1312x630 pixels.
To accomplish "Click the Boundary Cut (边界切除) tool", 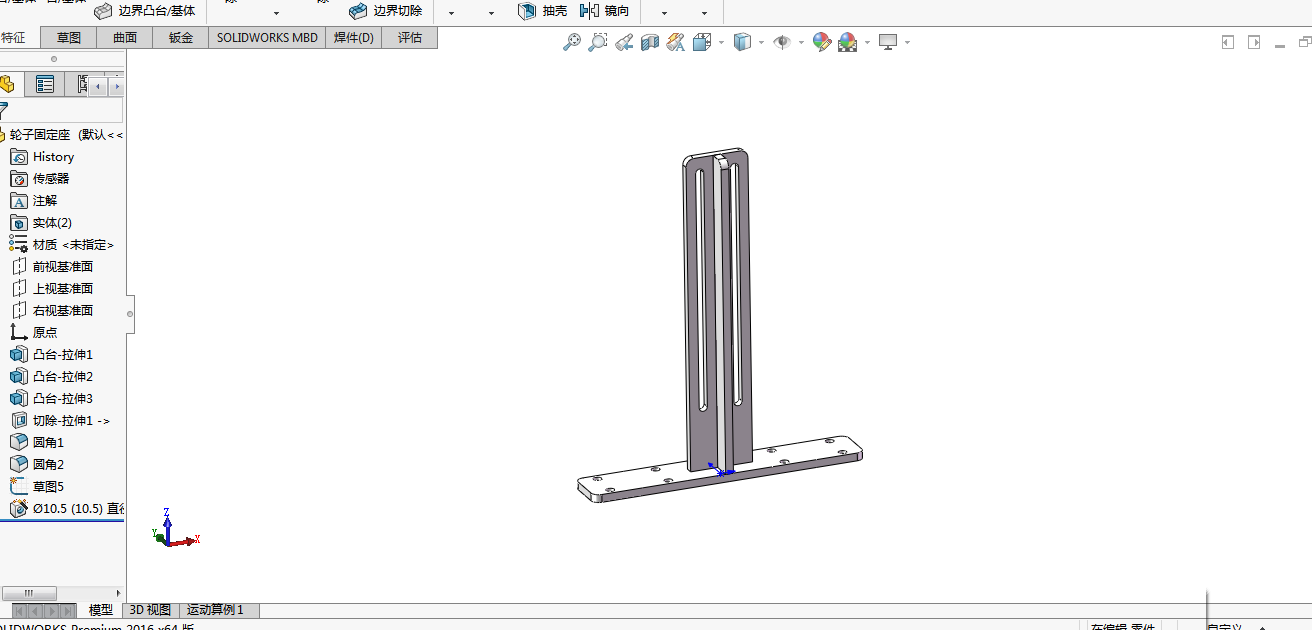I will click(x=385, y=11).
